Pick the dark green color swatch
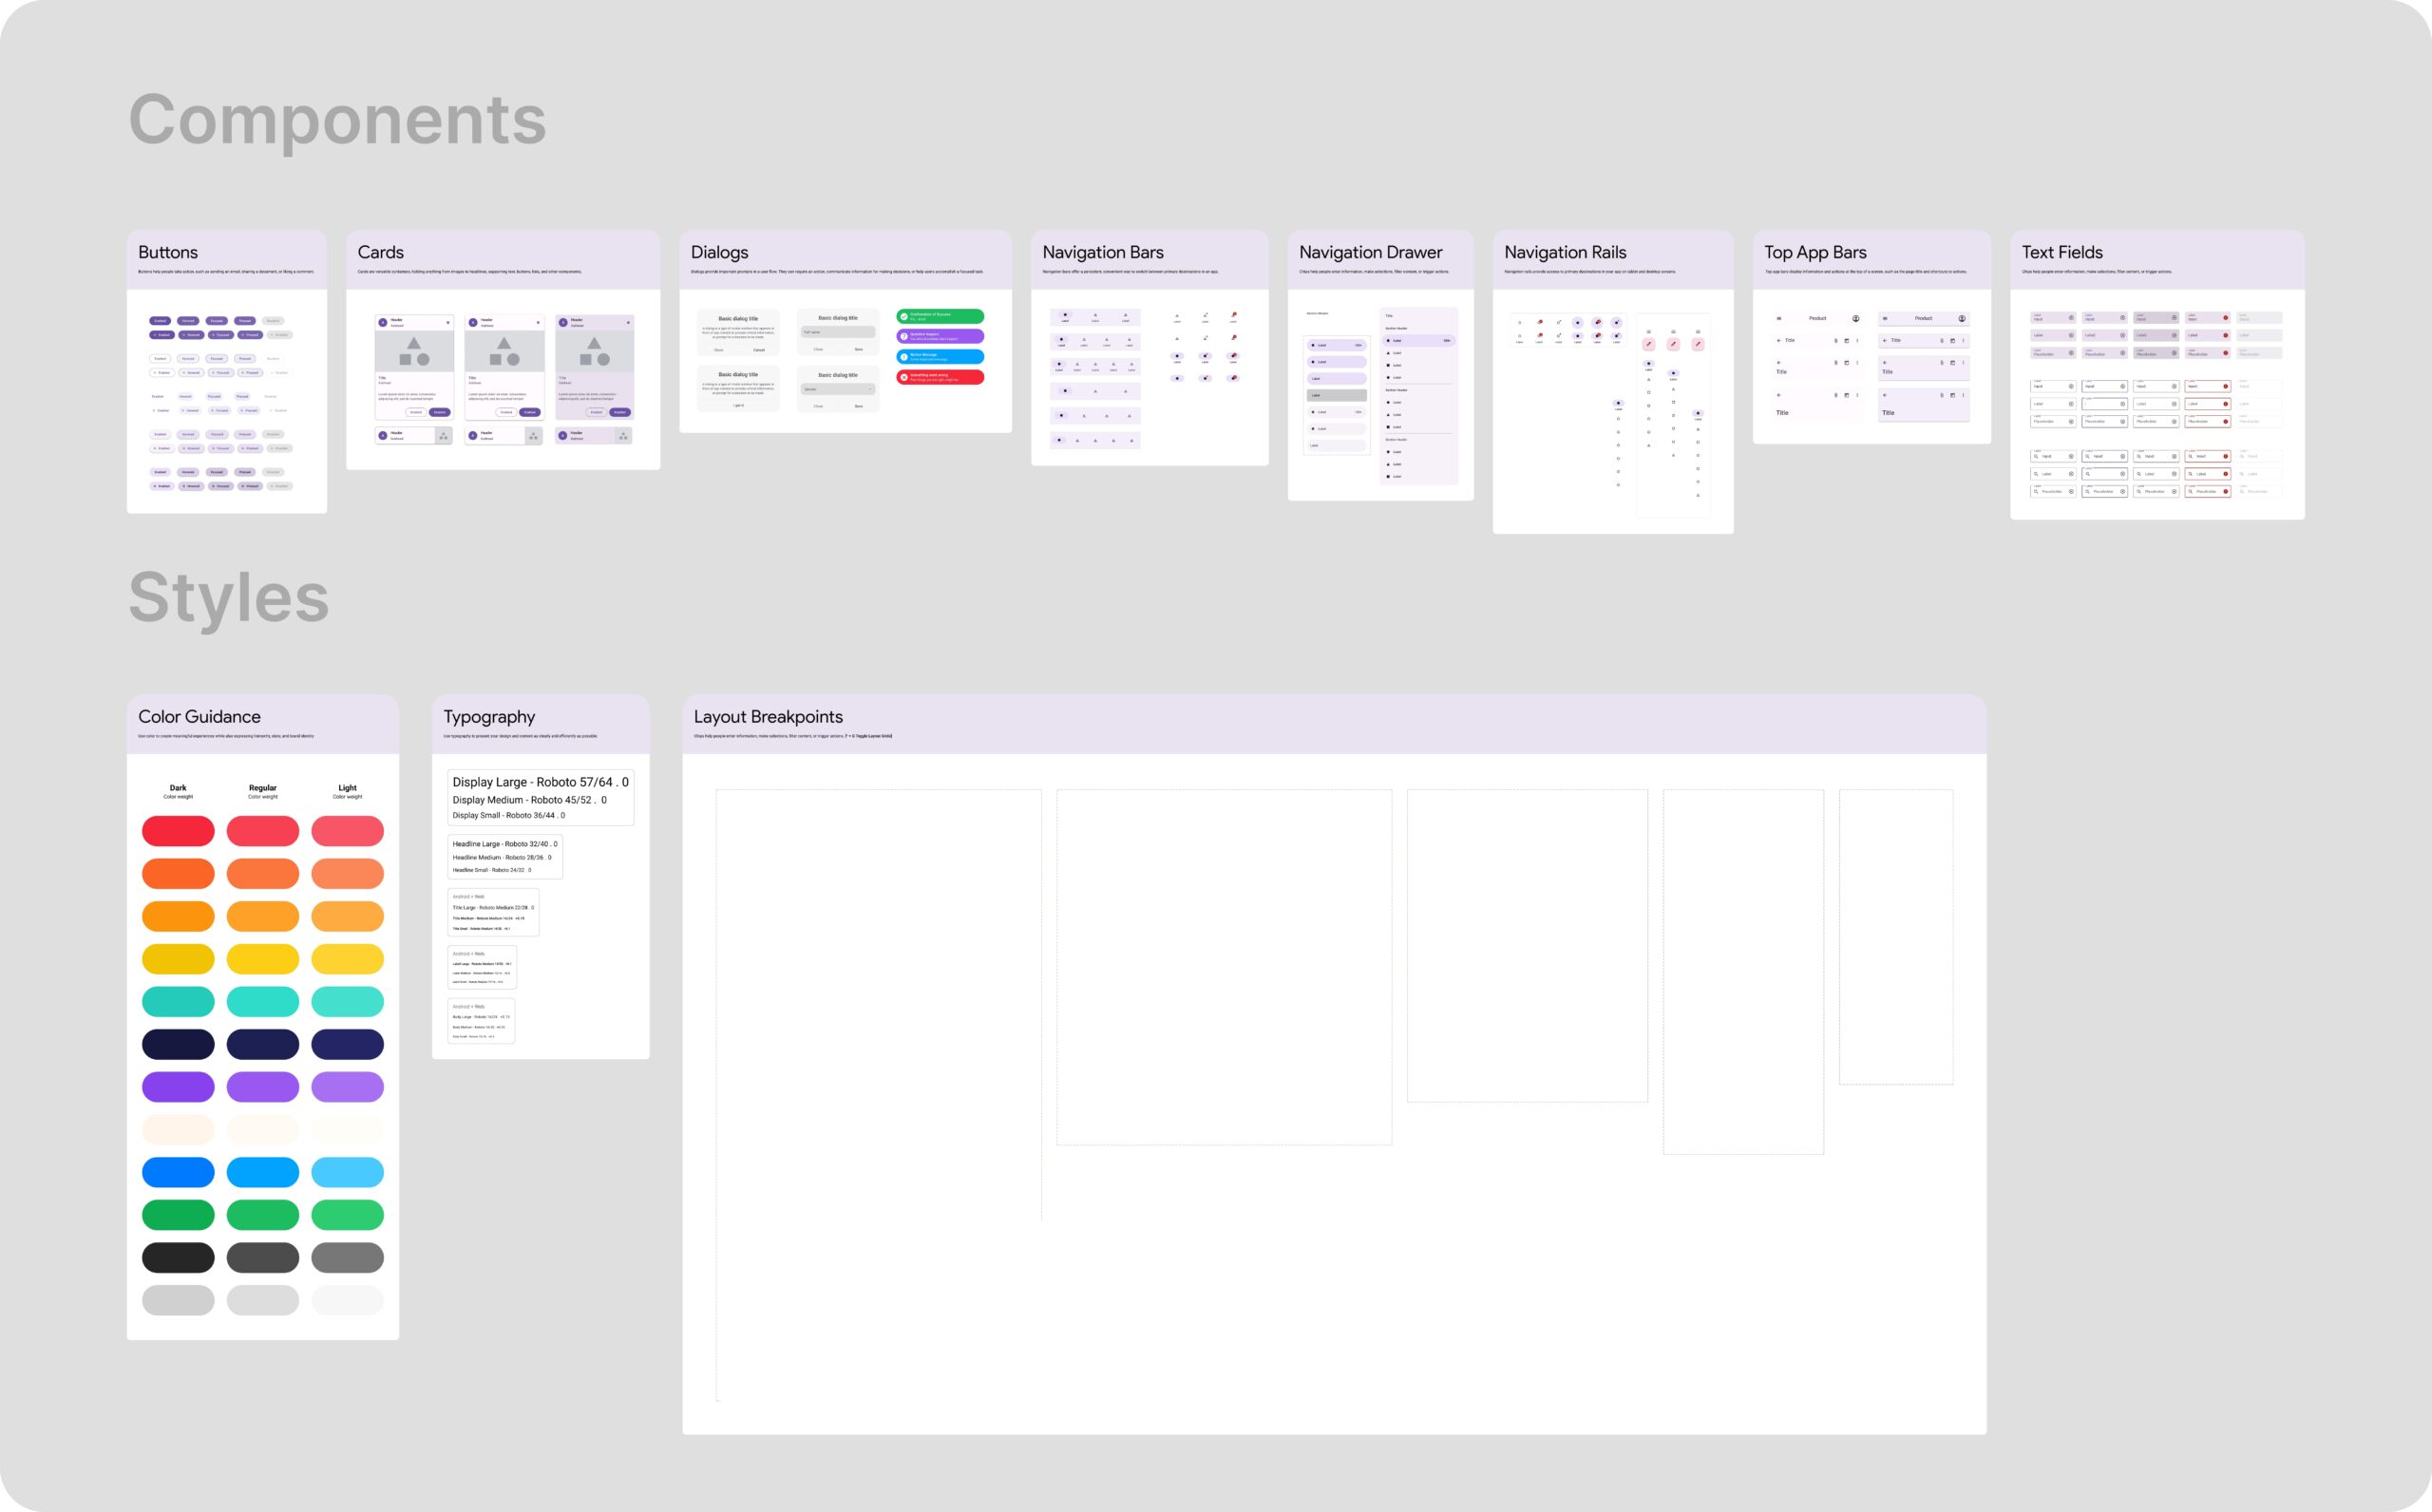The height and width of the screenshot is (1512, 2432). tap(178, 1214)
